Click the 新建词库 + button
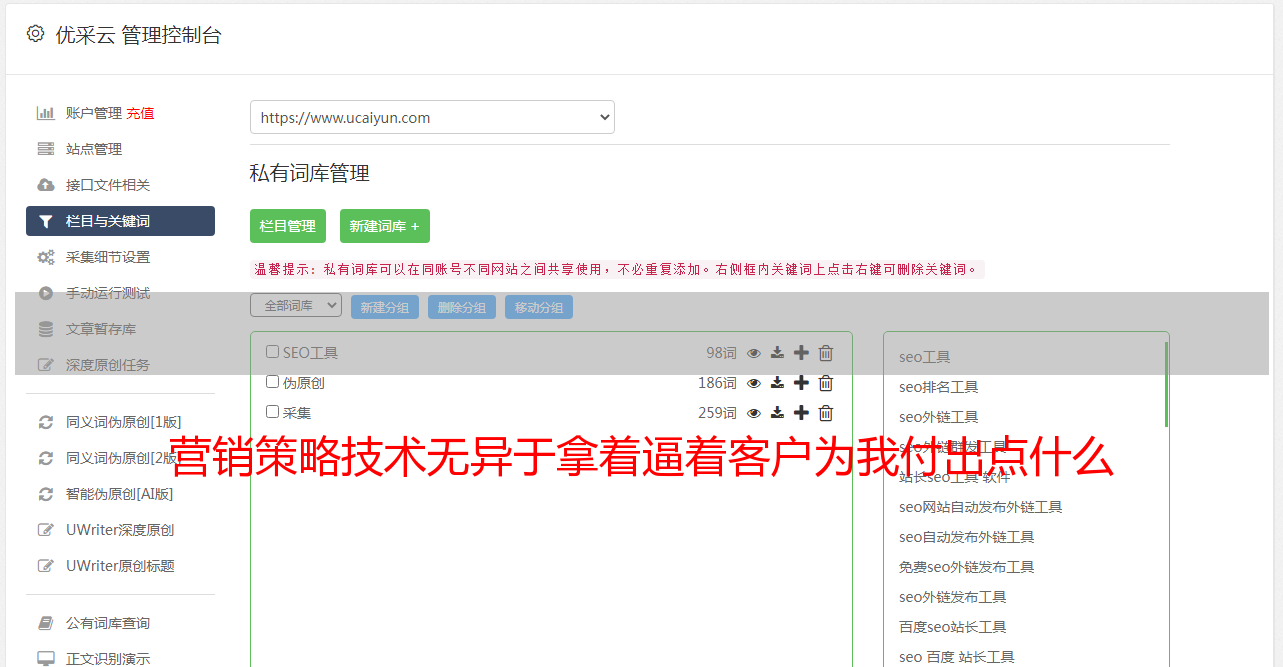This screenshot has height=667, width=1283. [x=385, y=226]
